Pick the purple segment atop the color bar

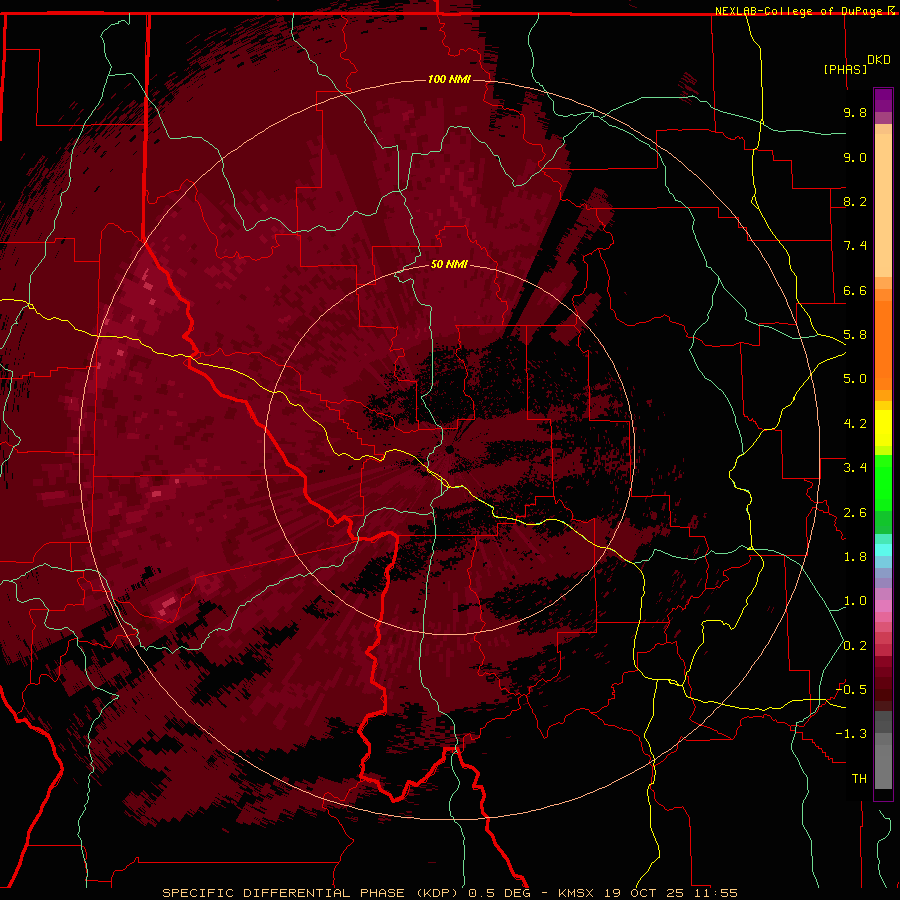(883, 100)
